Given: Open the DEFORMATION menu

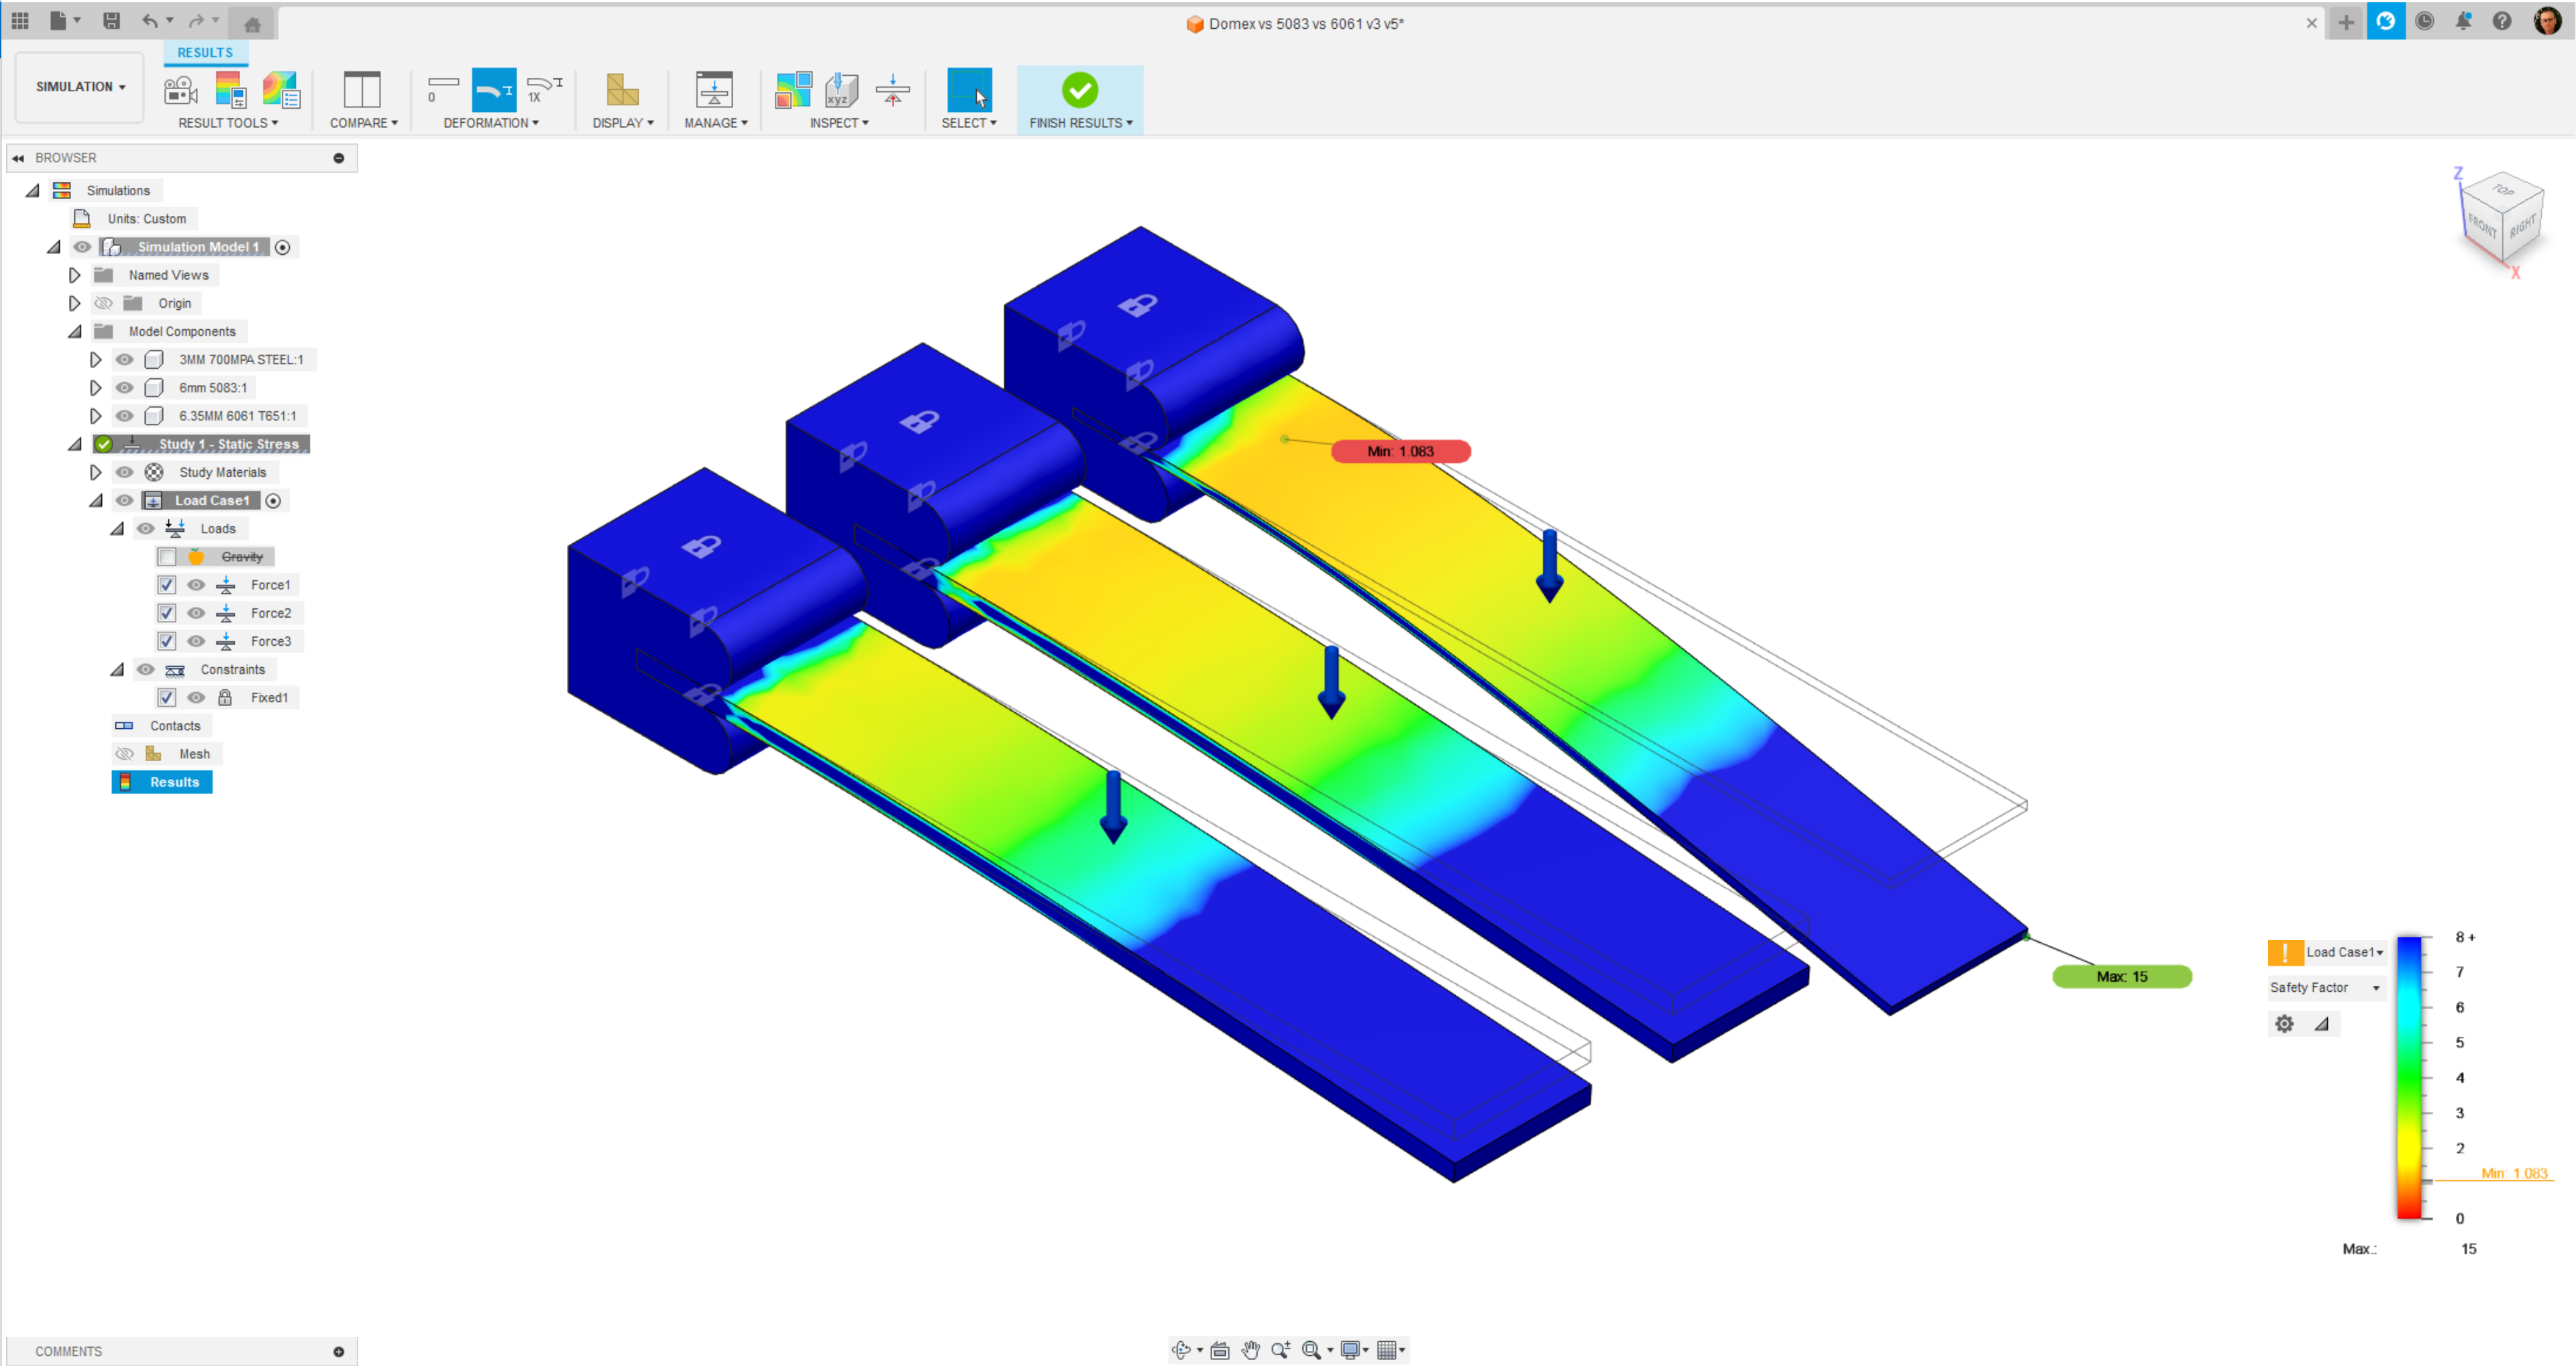Looking at the screenshot, I should point(491,123).
